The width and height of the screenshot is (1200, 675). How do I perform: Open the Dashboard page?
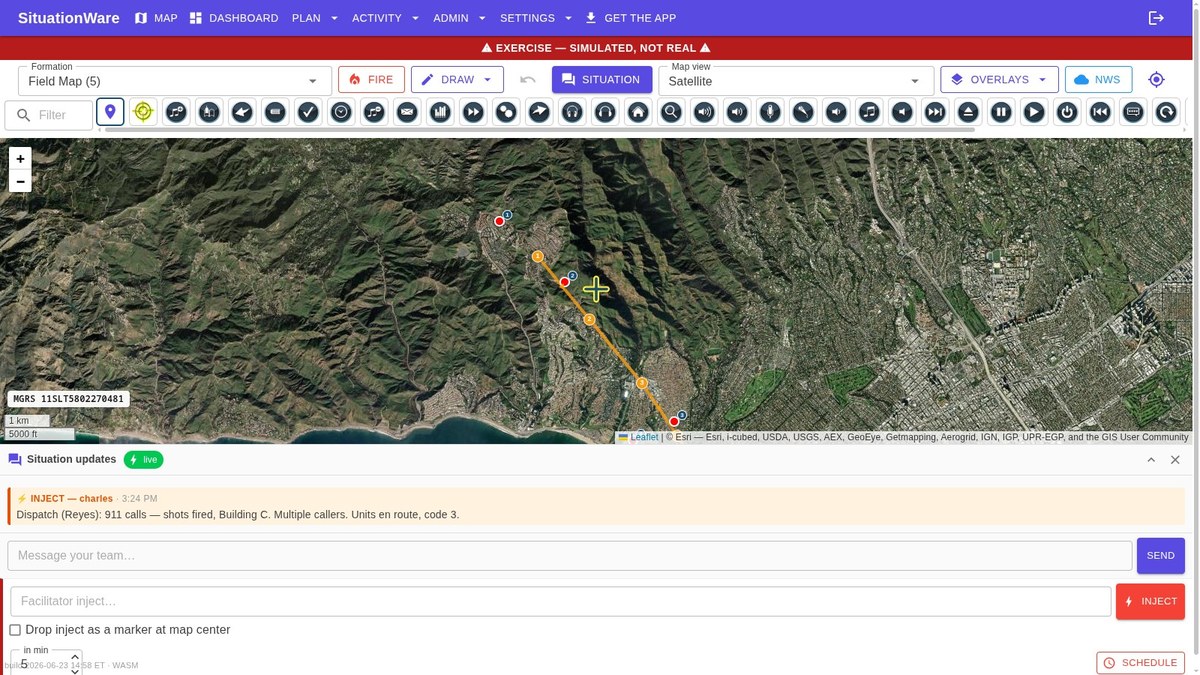(234, 18)
